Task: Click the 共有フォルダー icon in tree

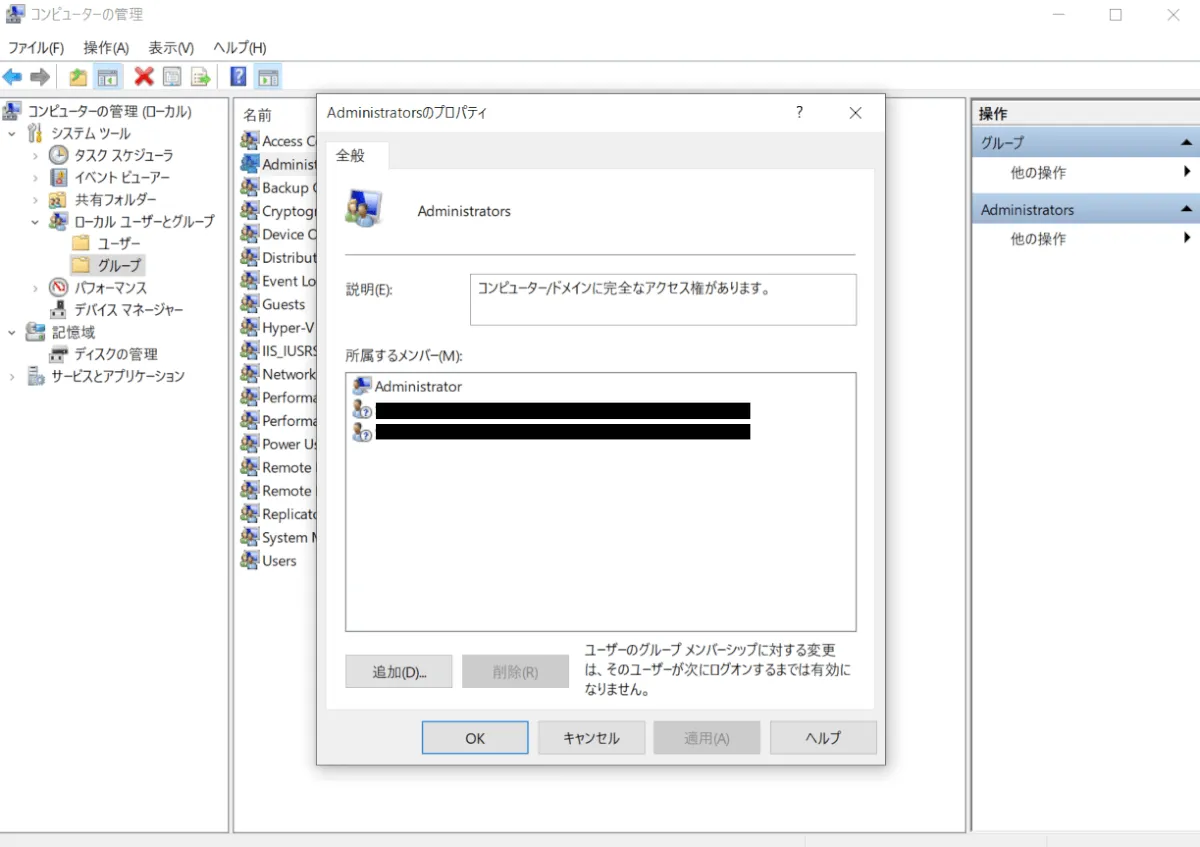Action: click(59, 199)
